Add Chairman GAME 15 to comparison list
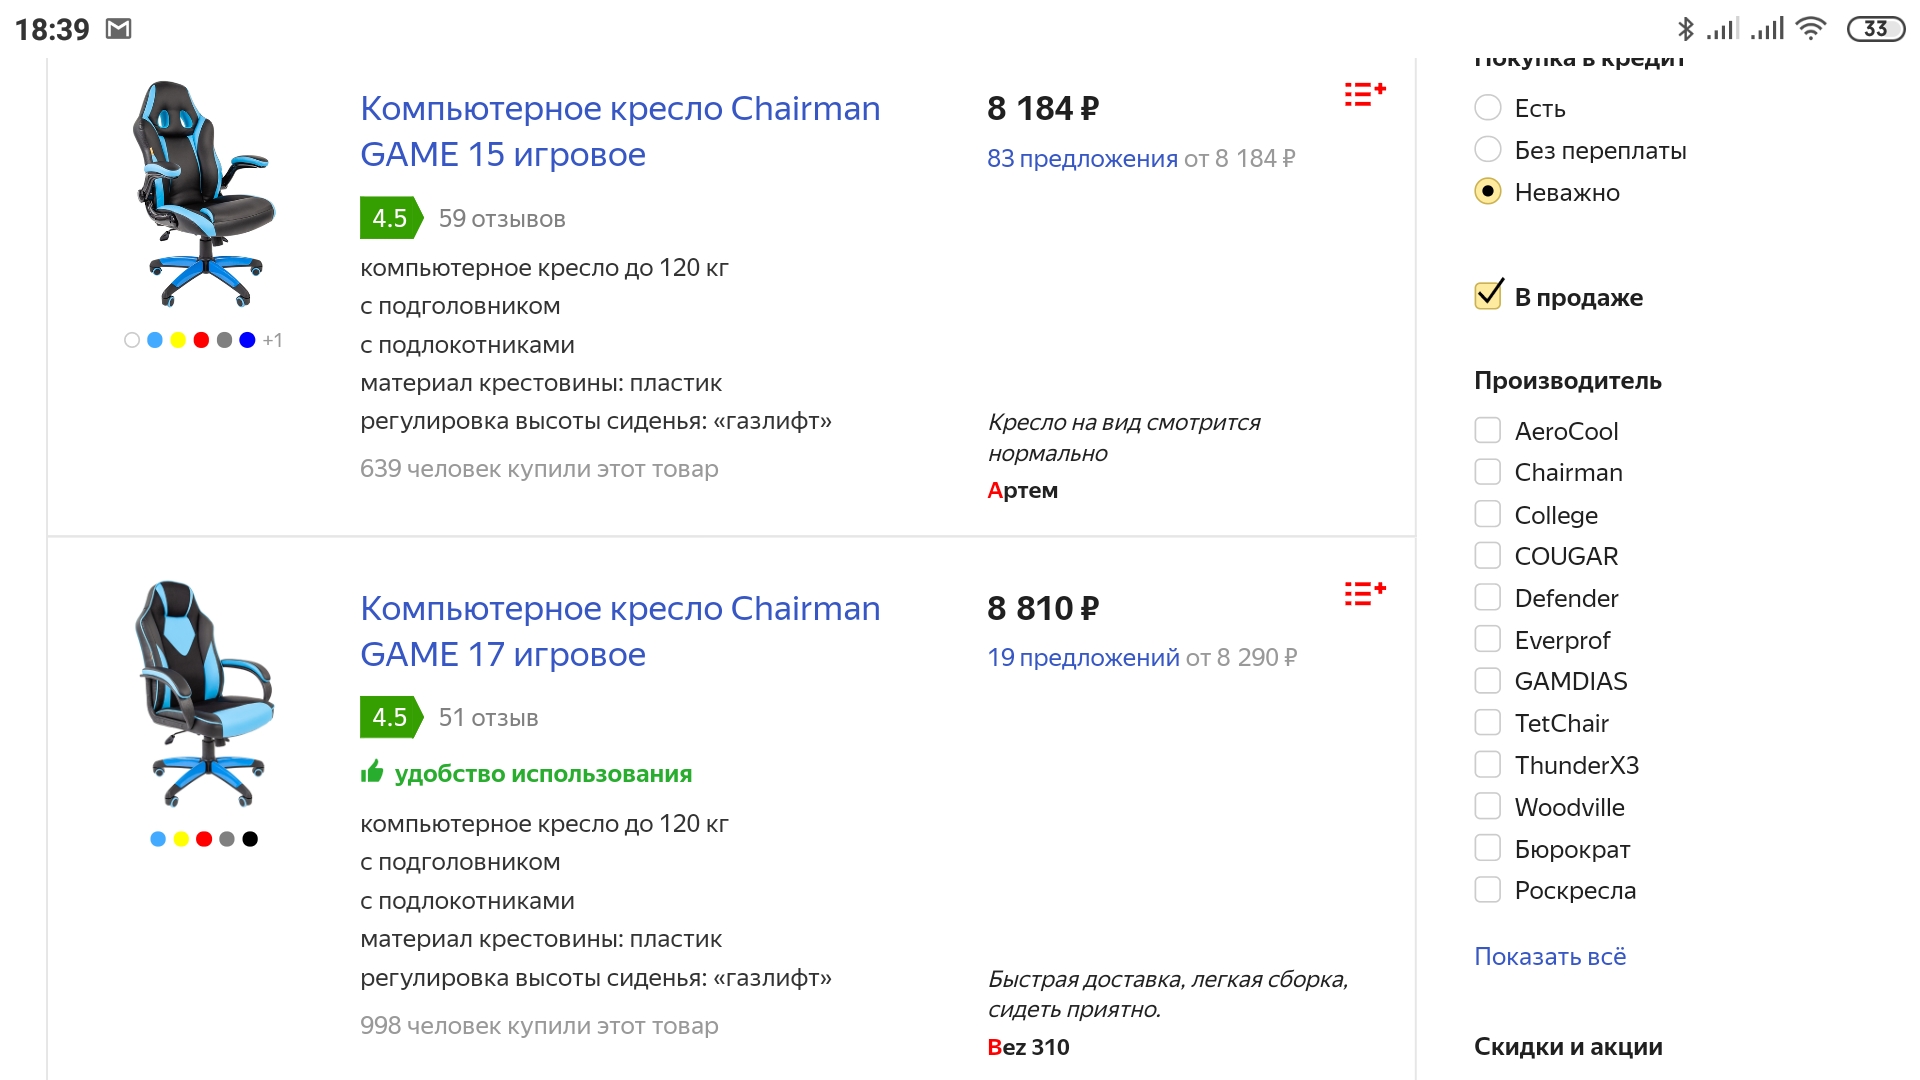The height and width of the screenshot is (1080, 1920). [1365, 95]
